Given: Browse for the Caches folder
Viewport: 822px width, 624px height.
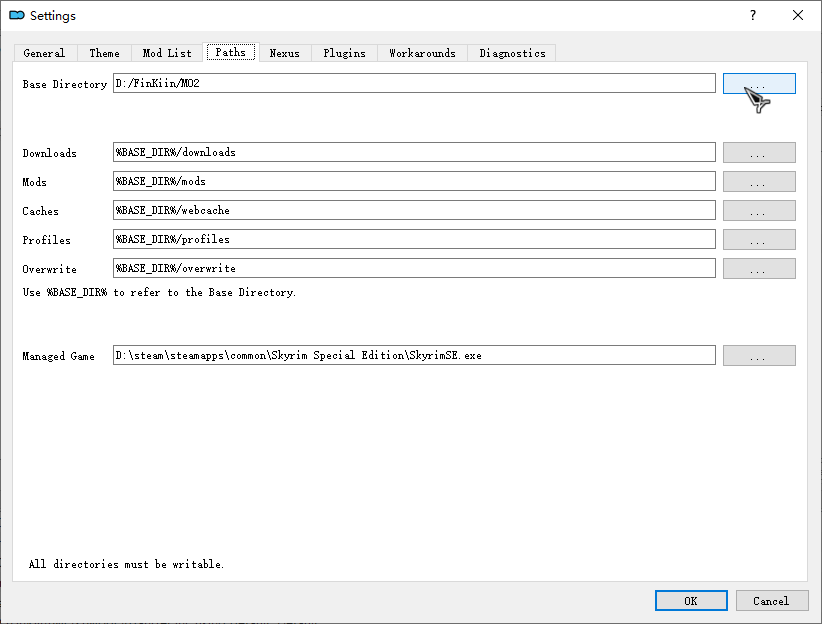Looking at the screenshot, I should (759, 211).
